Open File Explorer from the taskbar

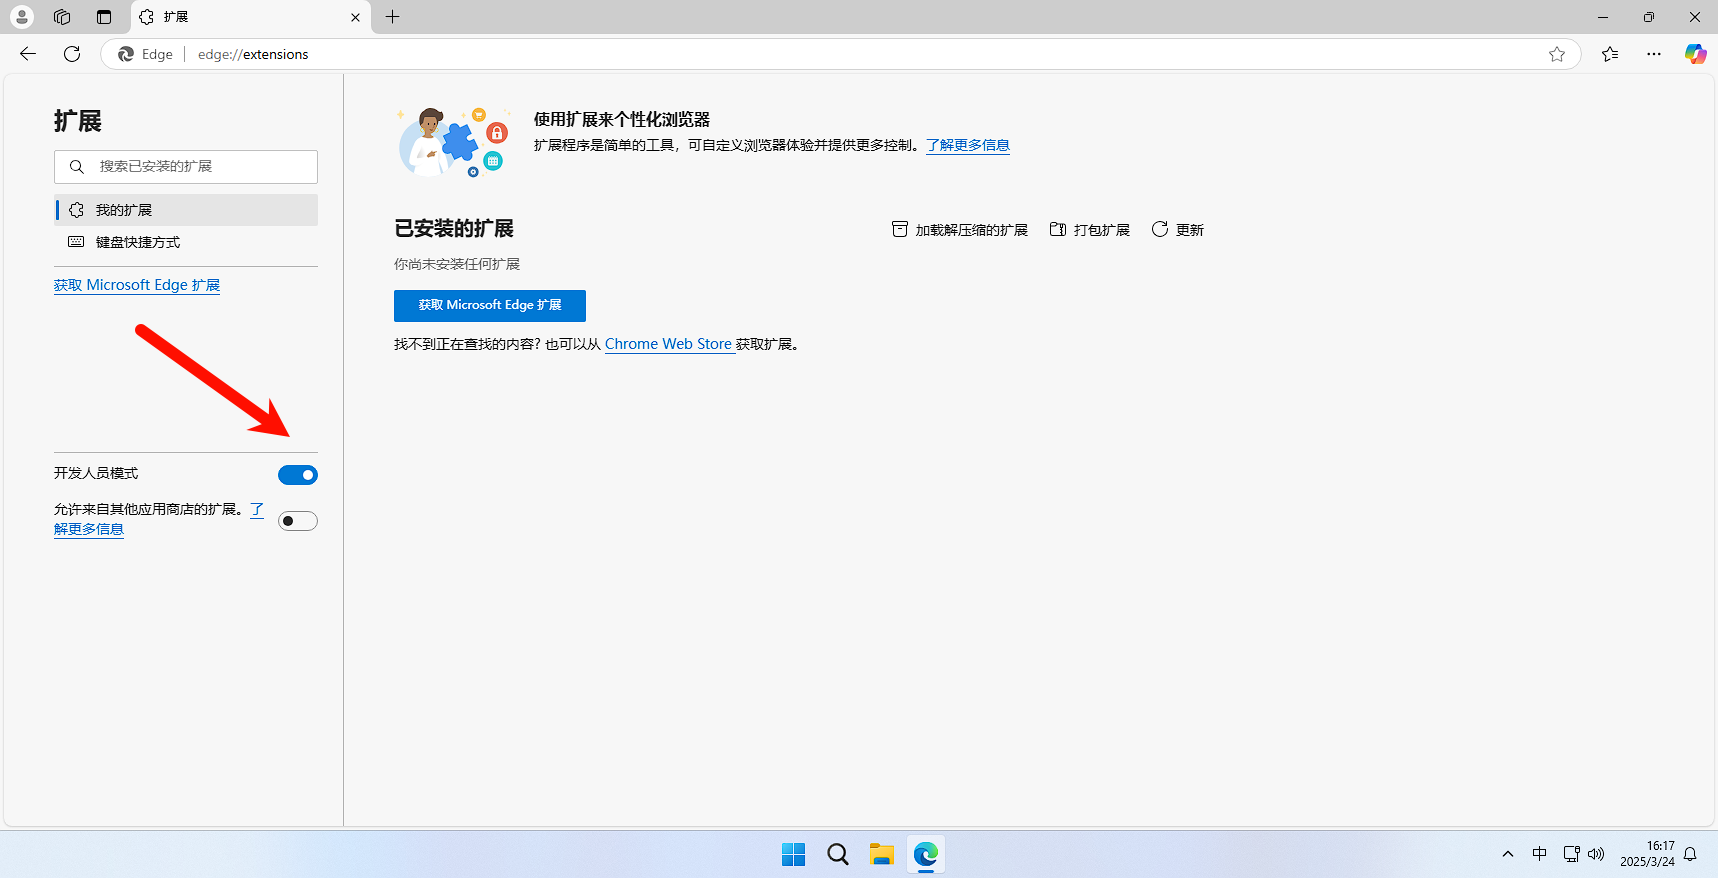(882, 855)
